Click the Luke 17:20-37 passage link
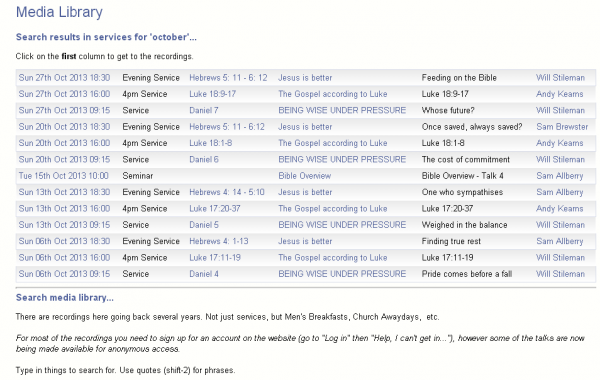Screen dimensions: 600x380 215,209
